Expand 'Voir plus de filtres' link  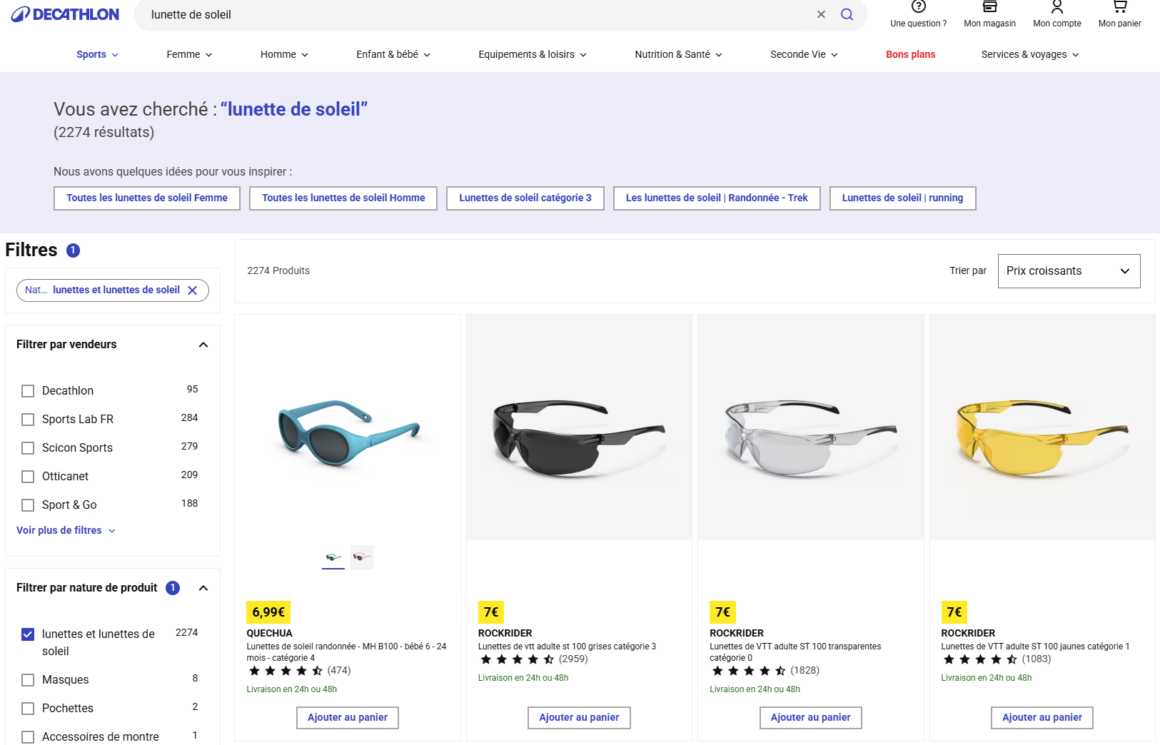[65, 530]
